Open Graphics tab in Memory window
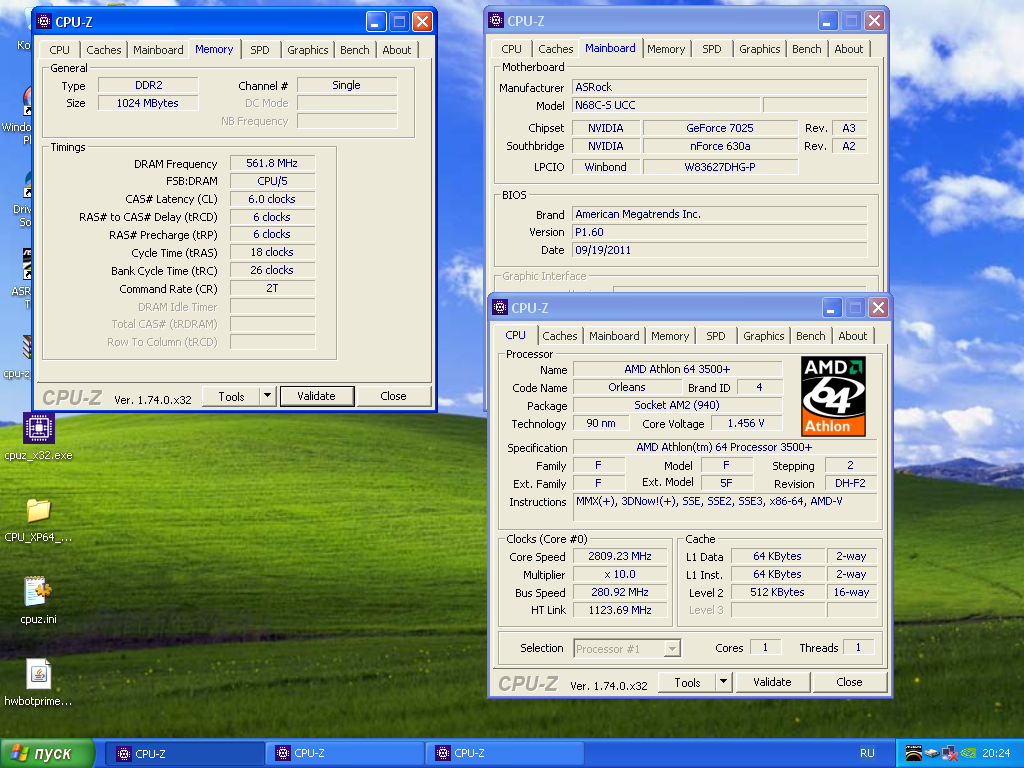The width and height of the screenshot is (1024, 768). 308,50
